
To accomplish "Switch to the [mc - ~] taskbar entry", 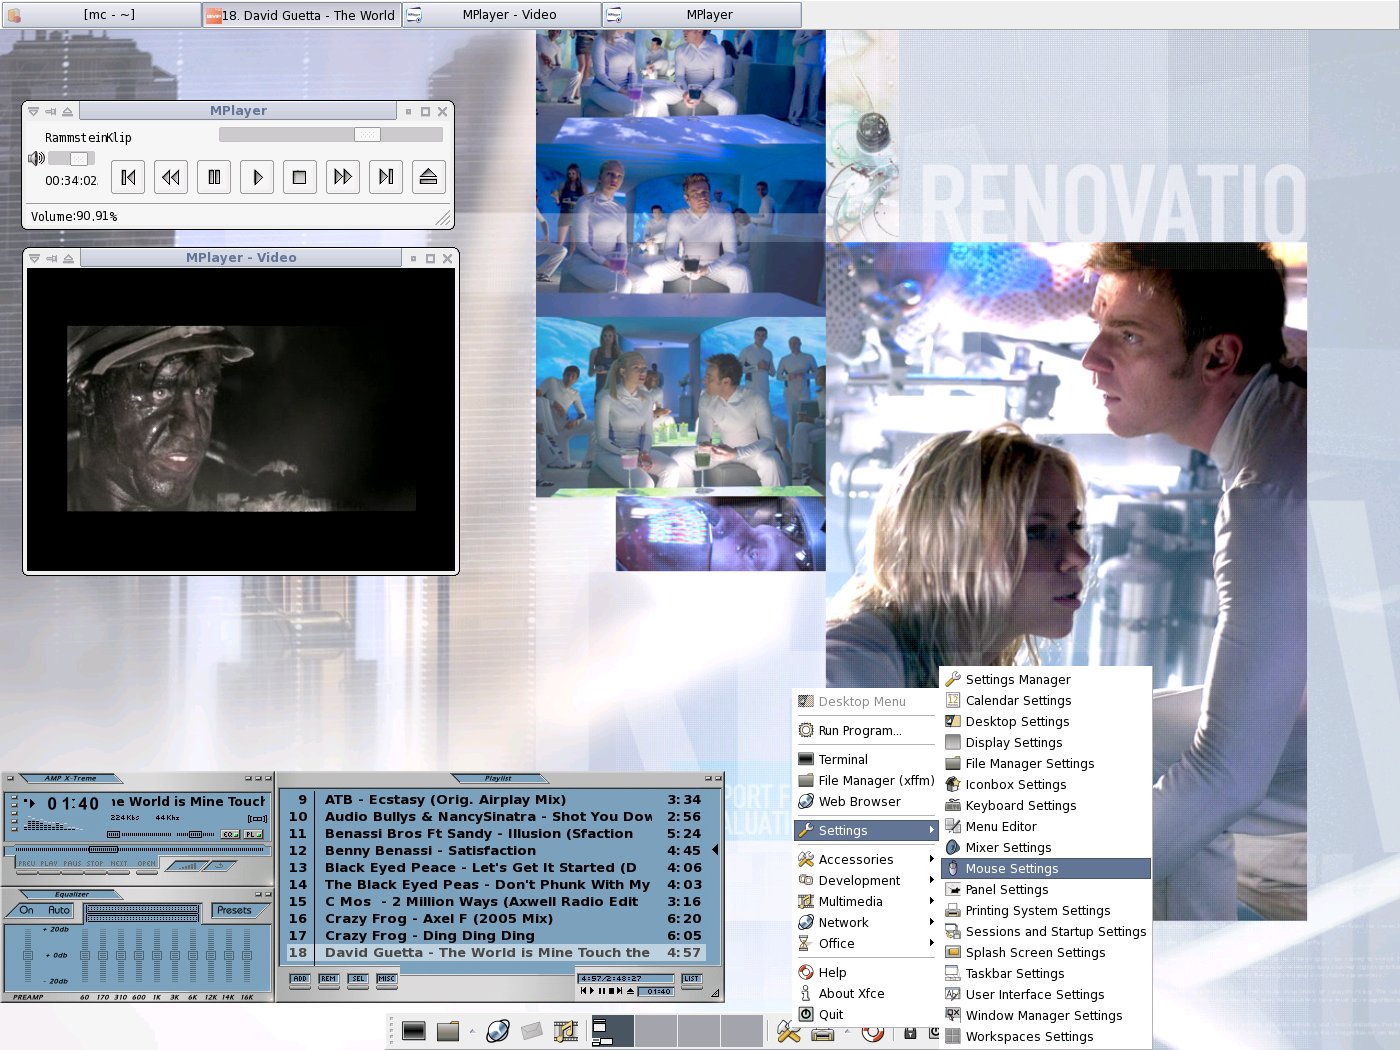I will [101, 15].
